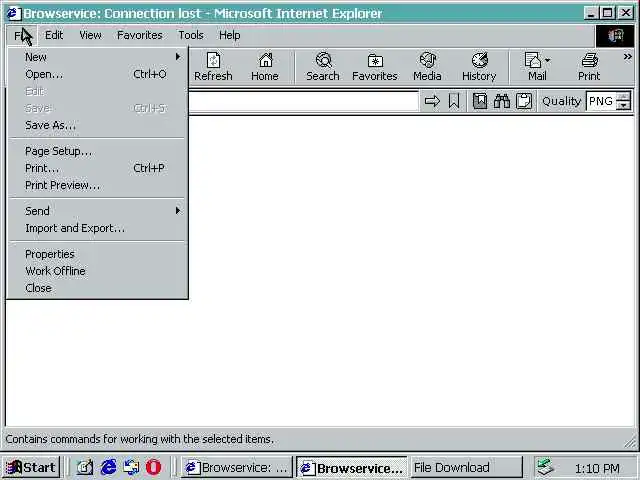Open the Tools menu
This screenshot has width=640, height=480.
191,36
